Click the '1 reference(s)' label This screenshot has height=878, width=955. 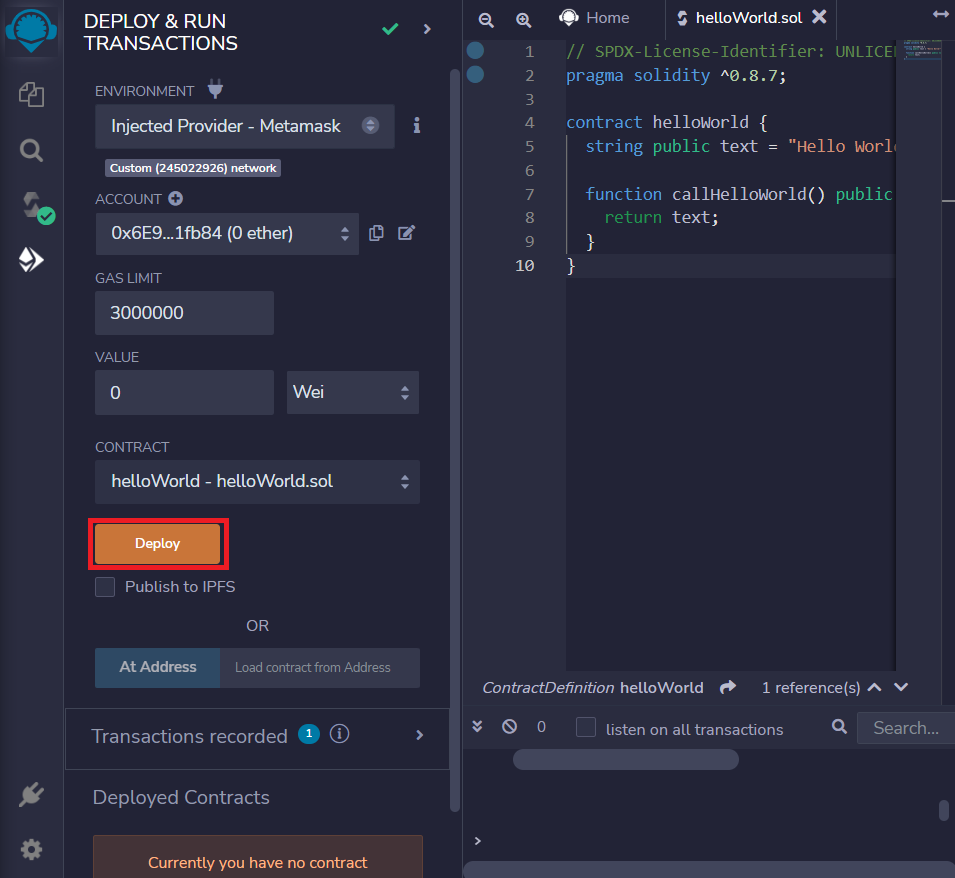tap(811, 688)
